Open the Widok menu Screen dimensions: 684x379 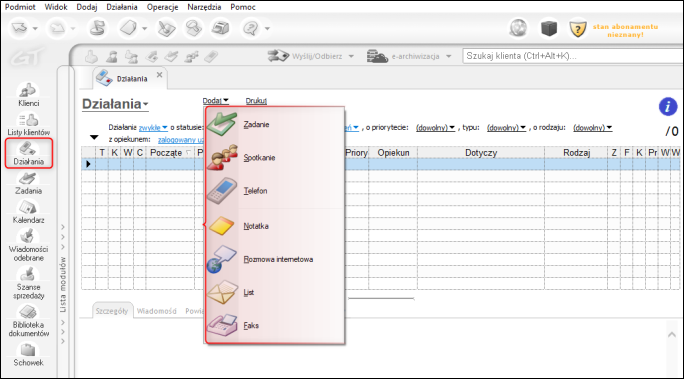point(56,7)
